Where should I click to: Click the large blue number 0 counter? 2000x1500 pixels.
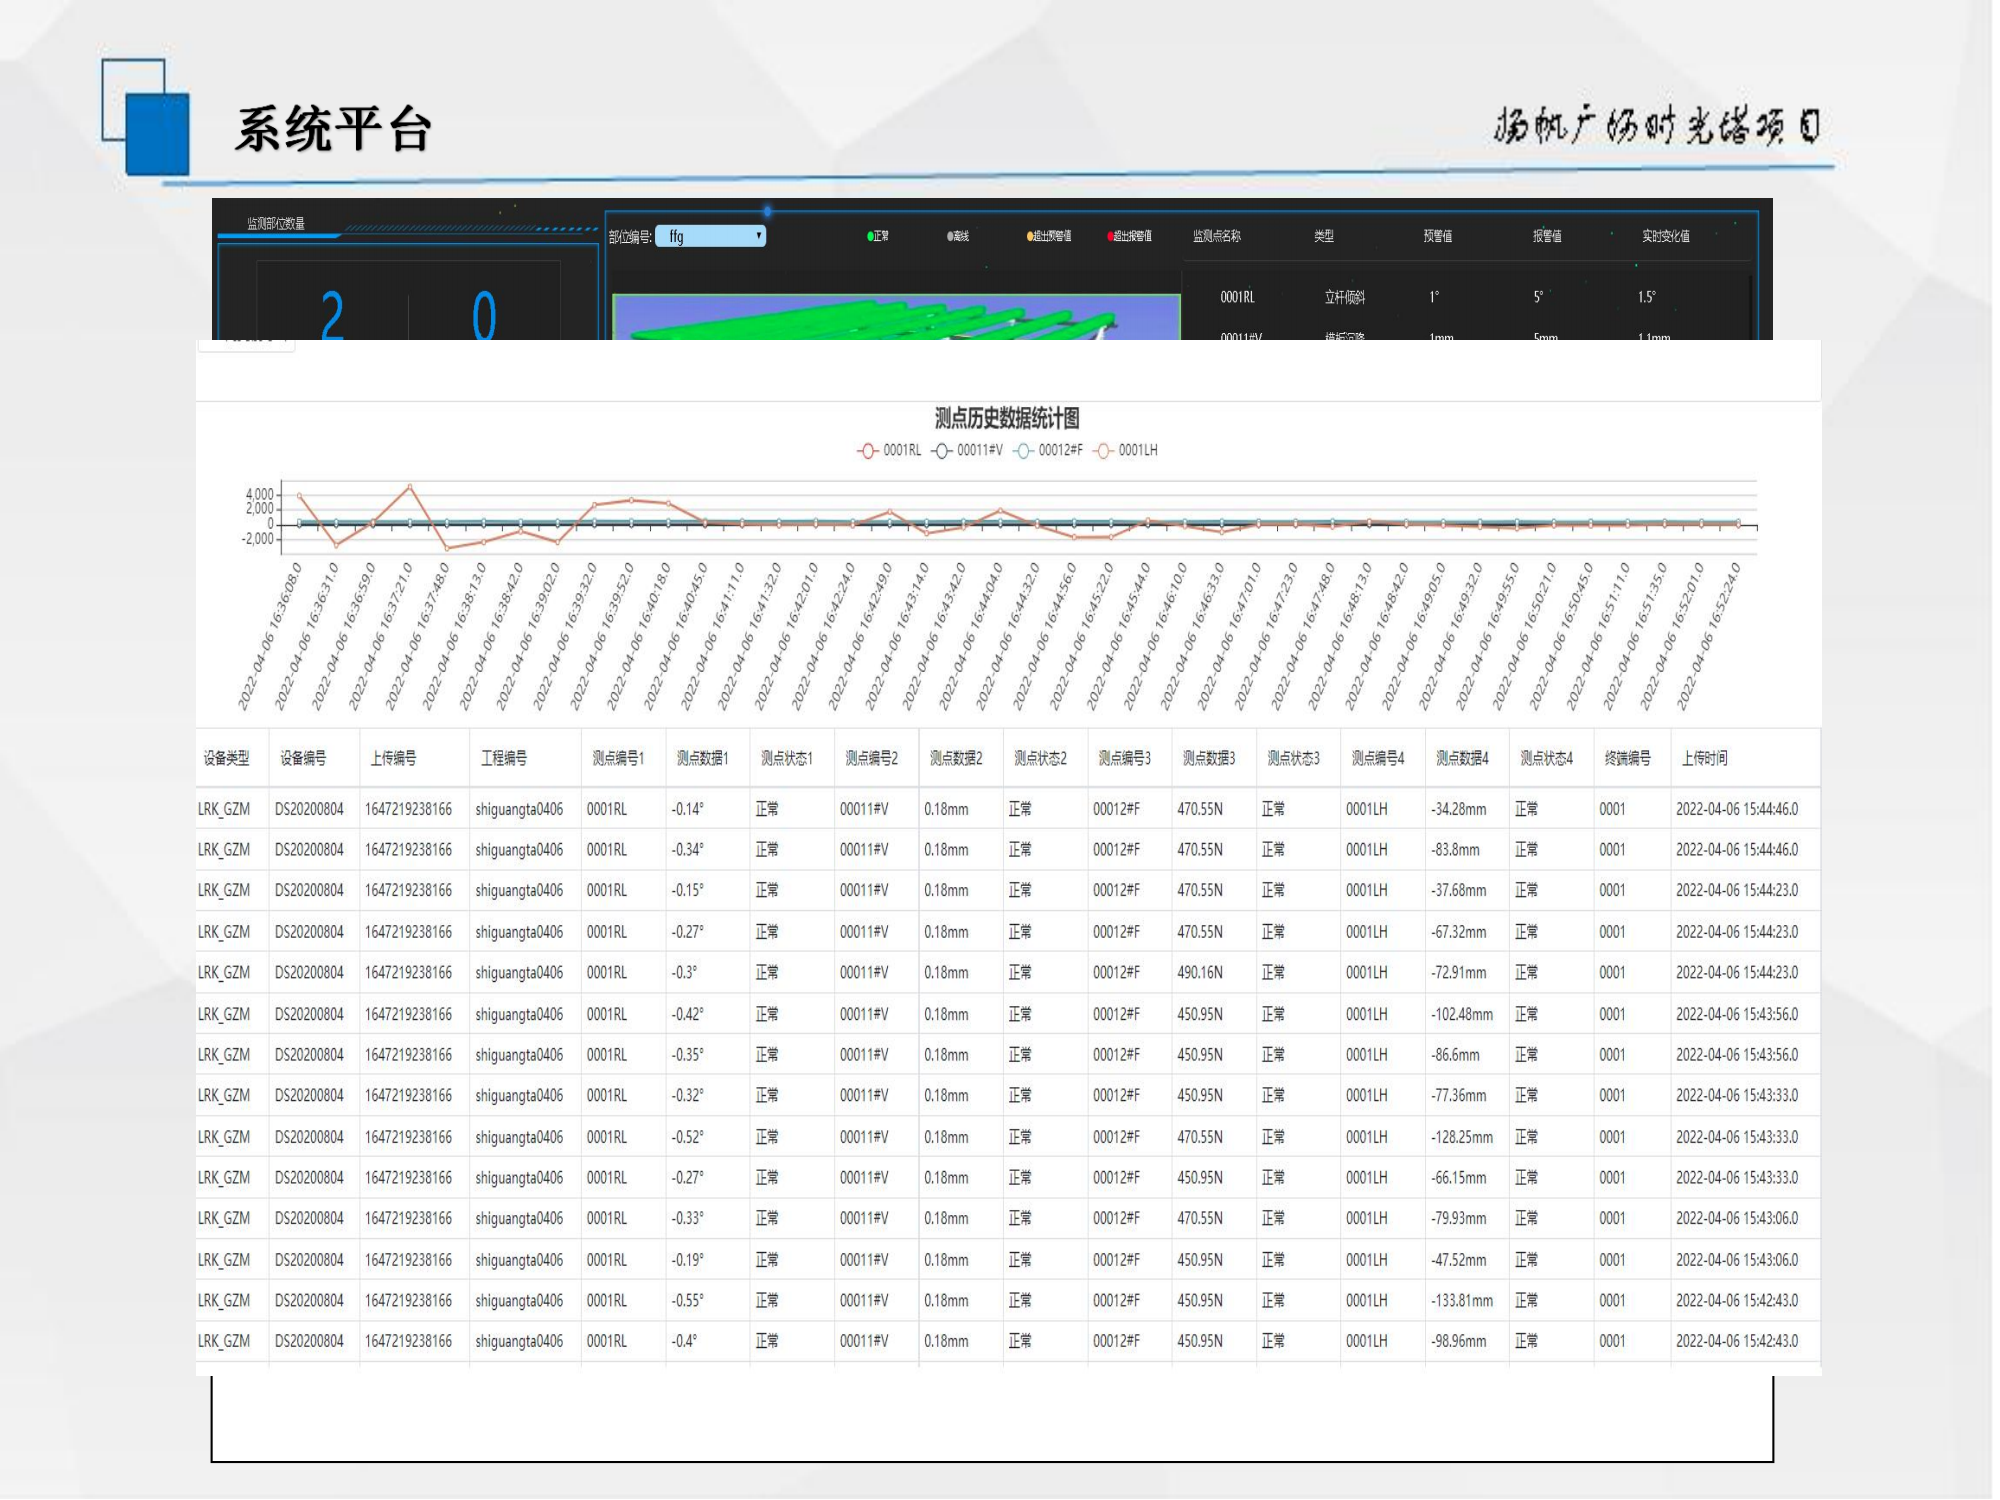484,316
